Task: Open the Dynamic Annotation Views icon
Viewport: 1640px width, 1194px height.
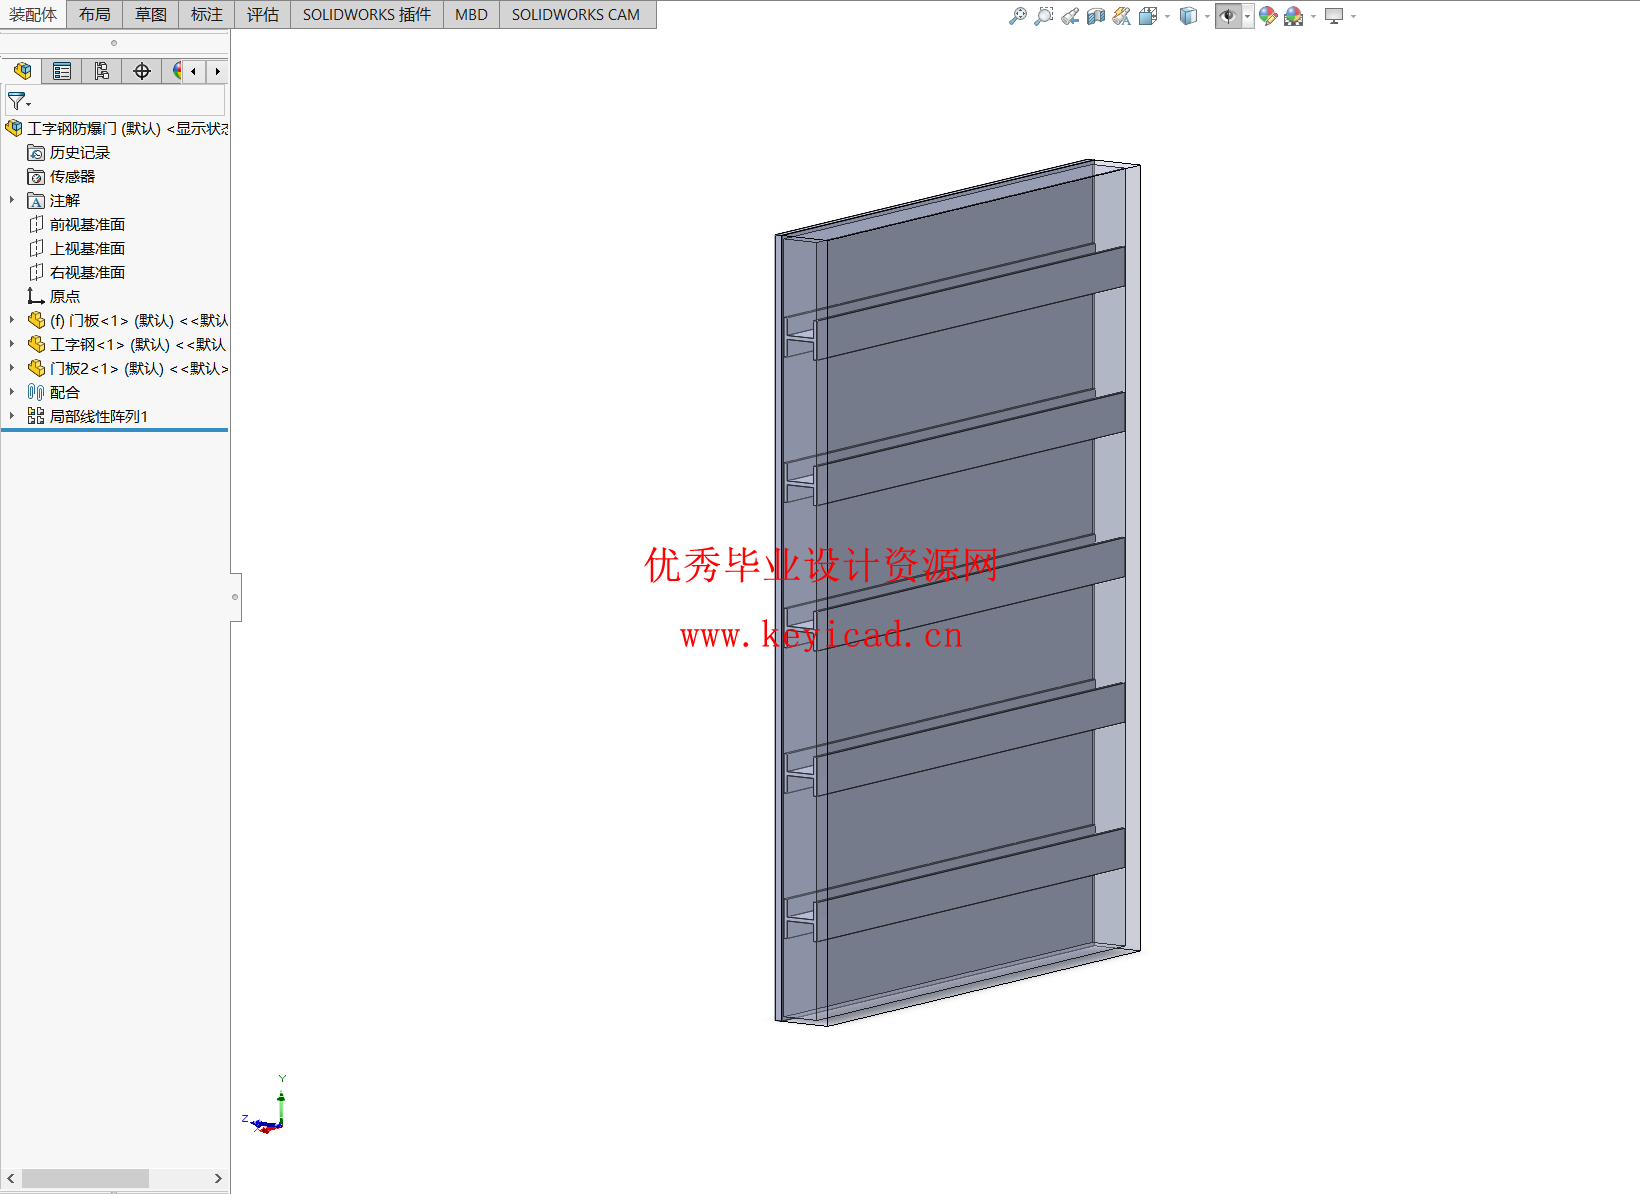Action: click(1122, 16)
